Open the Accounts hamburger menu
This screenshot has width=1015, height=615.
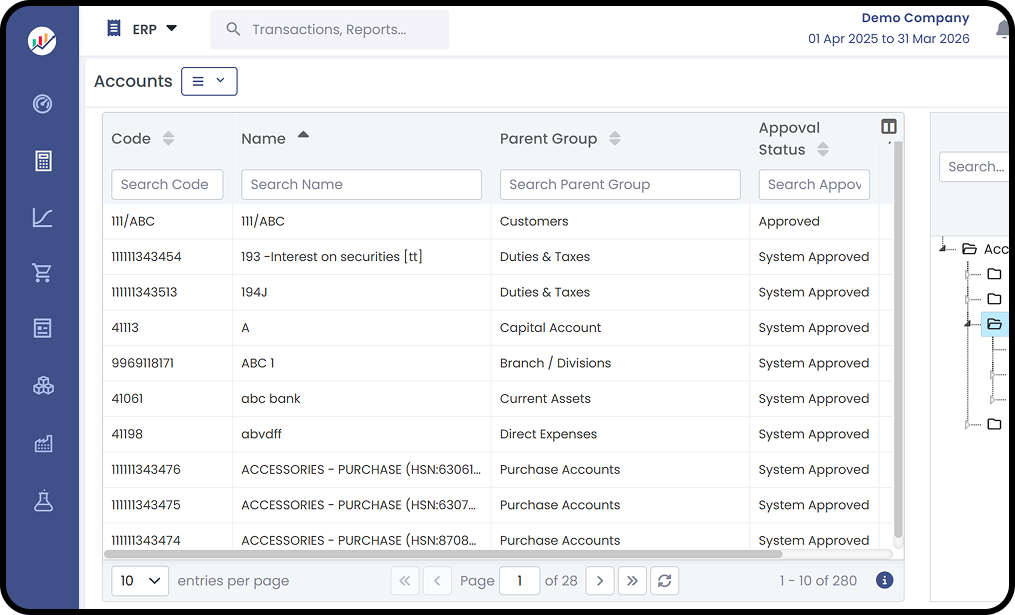(x=209, y=81)
